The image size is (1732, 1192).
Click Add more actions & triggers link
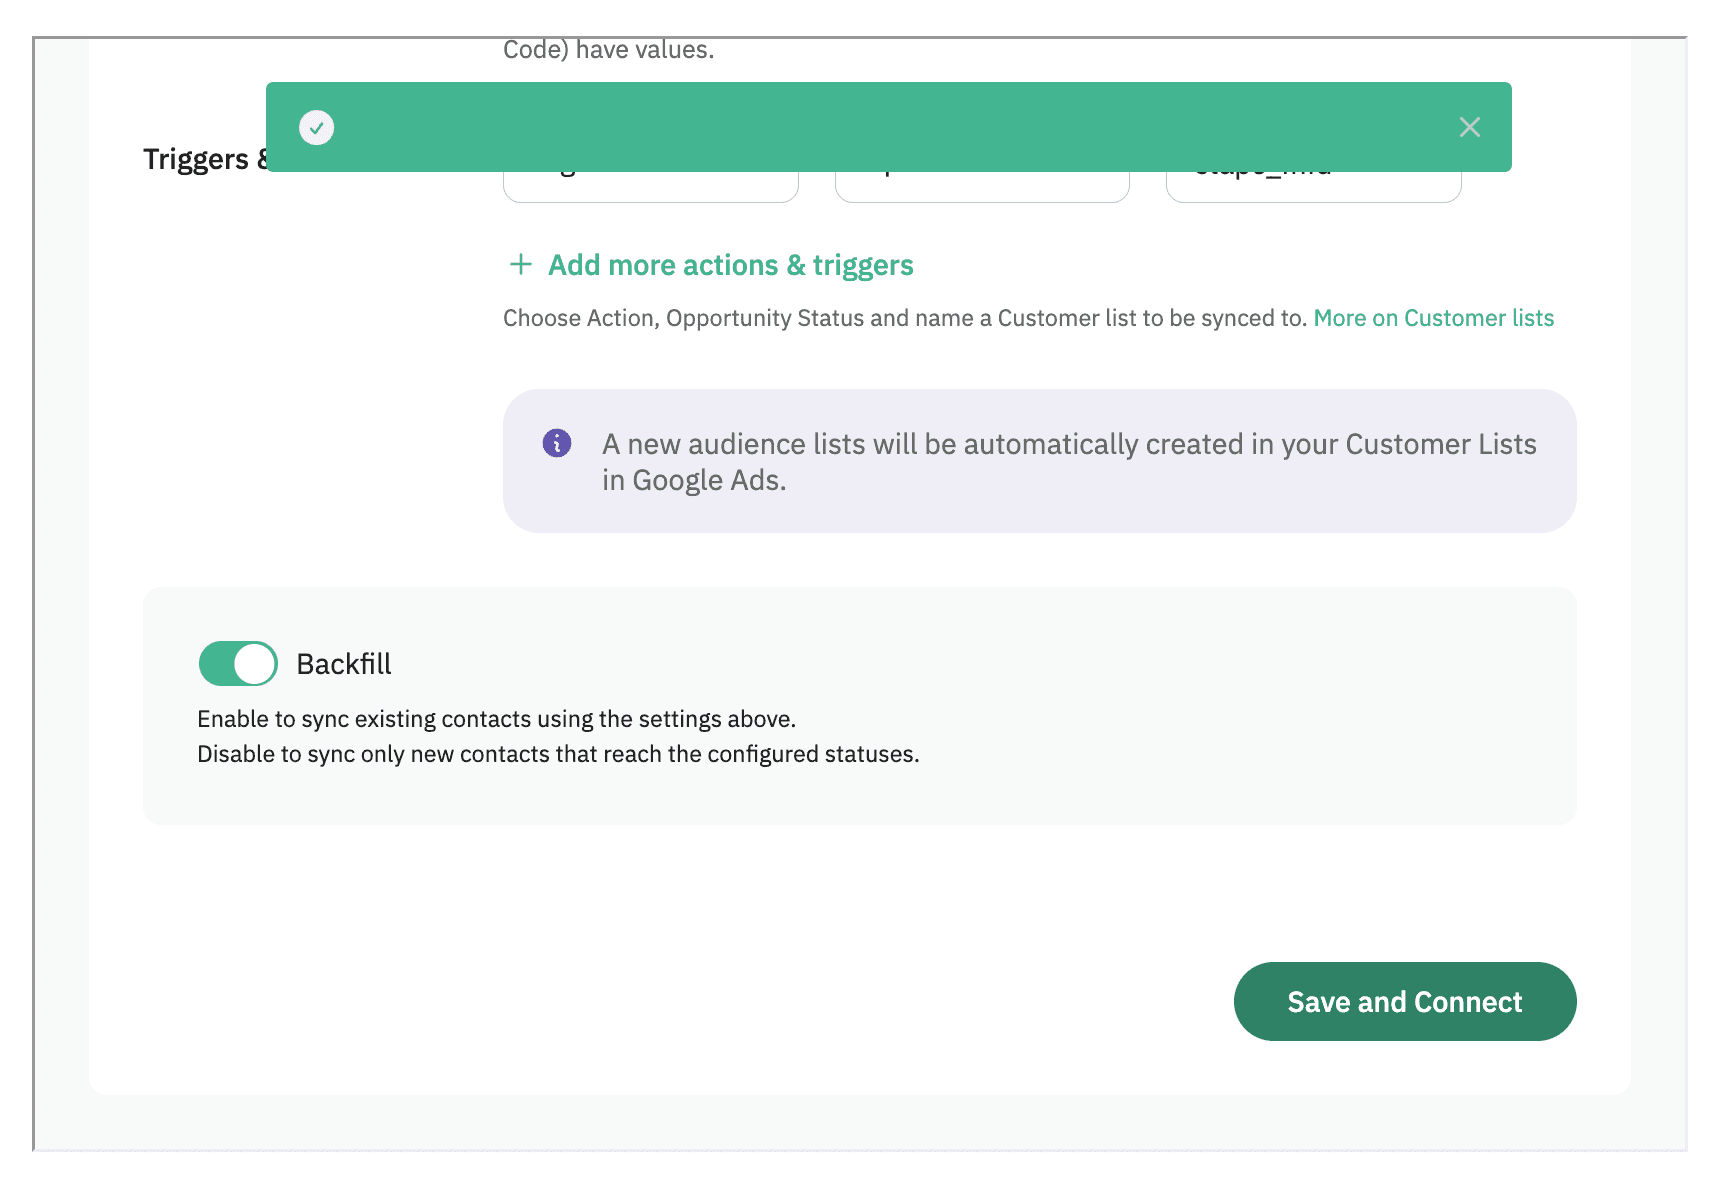(730, 265)
